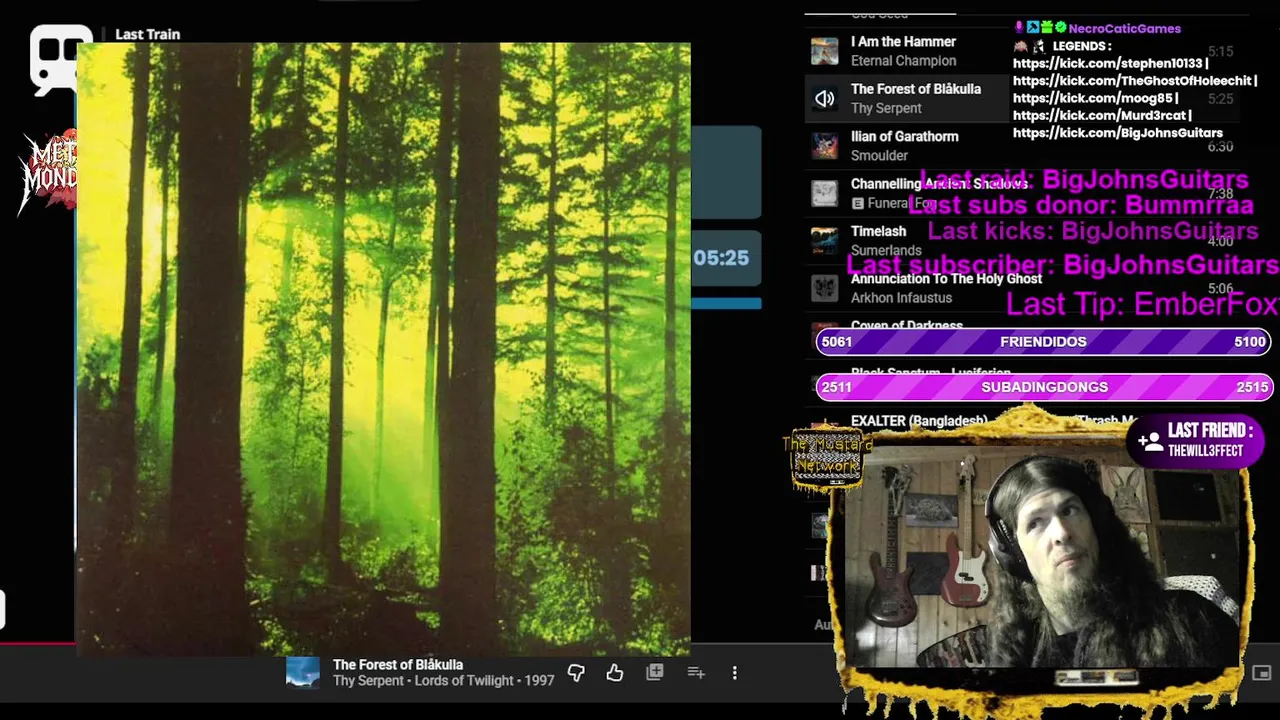Click the add to queue icon

point(696,673)
